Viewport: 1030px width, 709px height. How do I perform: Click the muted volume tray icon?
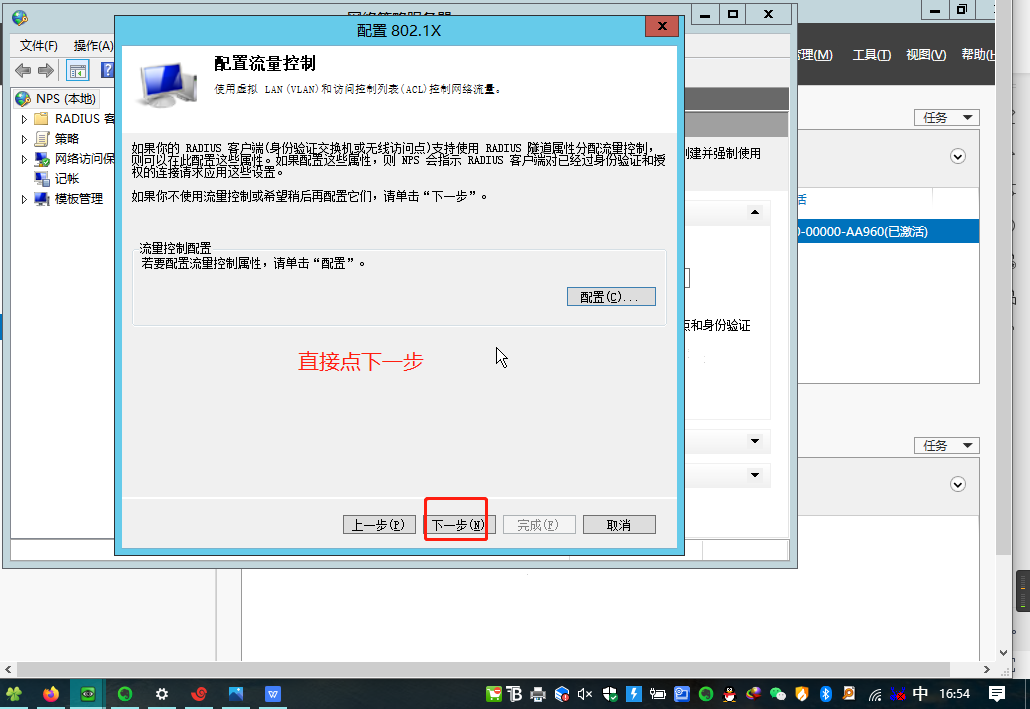(585, 694)
